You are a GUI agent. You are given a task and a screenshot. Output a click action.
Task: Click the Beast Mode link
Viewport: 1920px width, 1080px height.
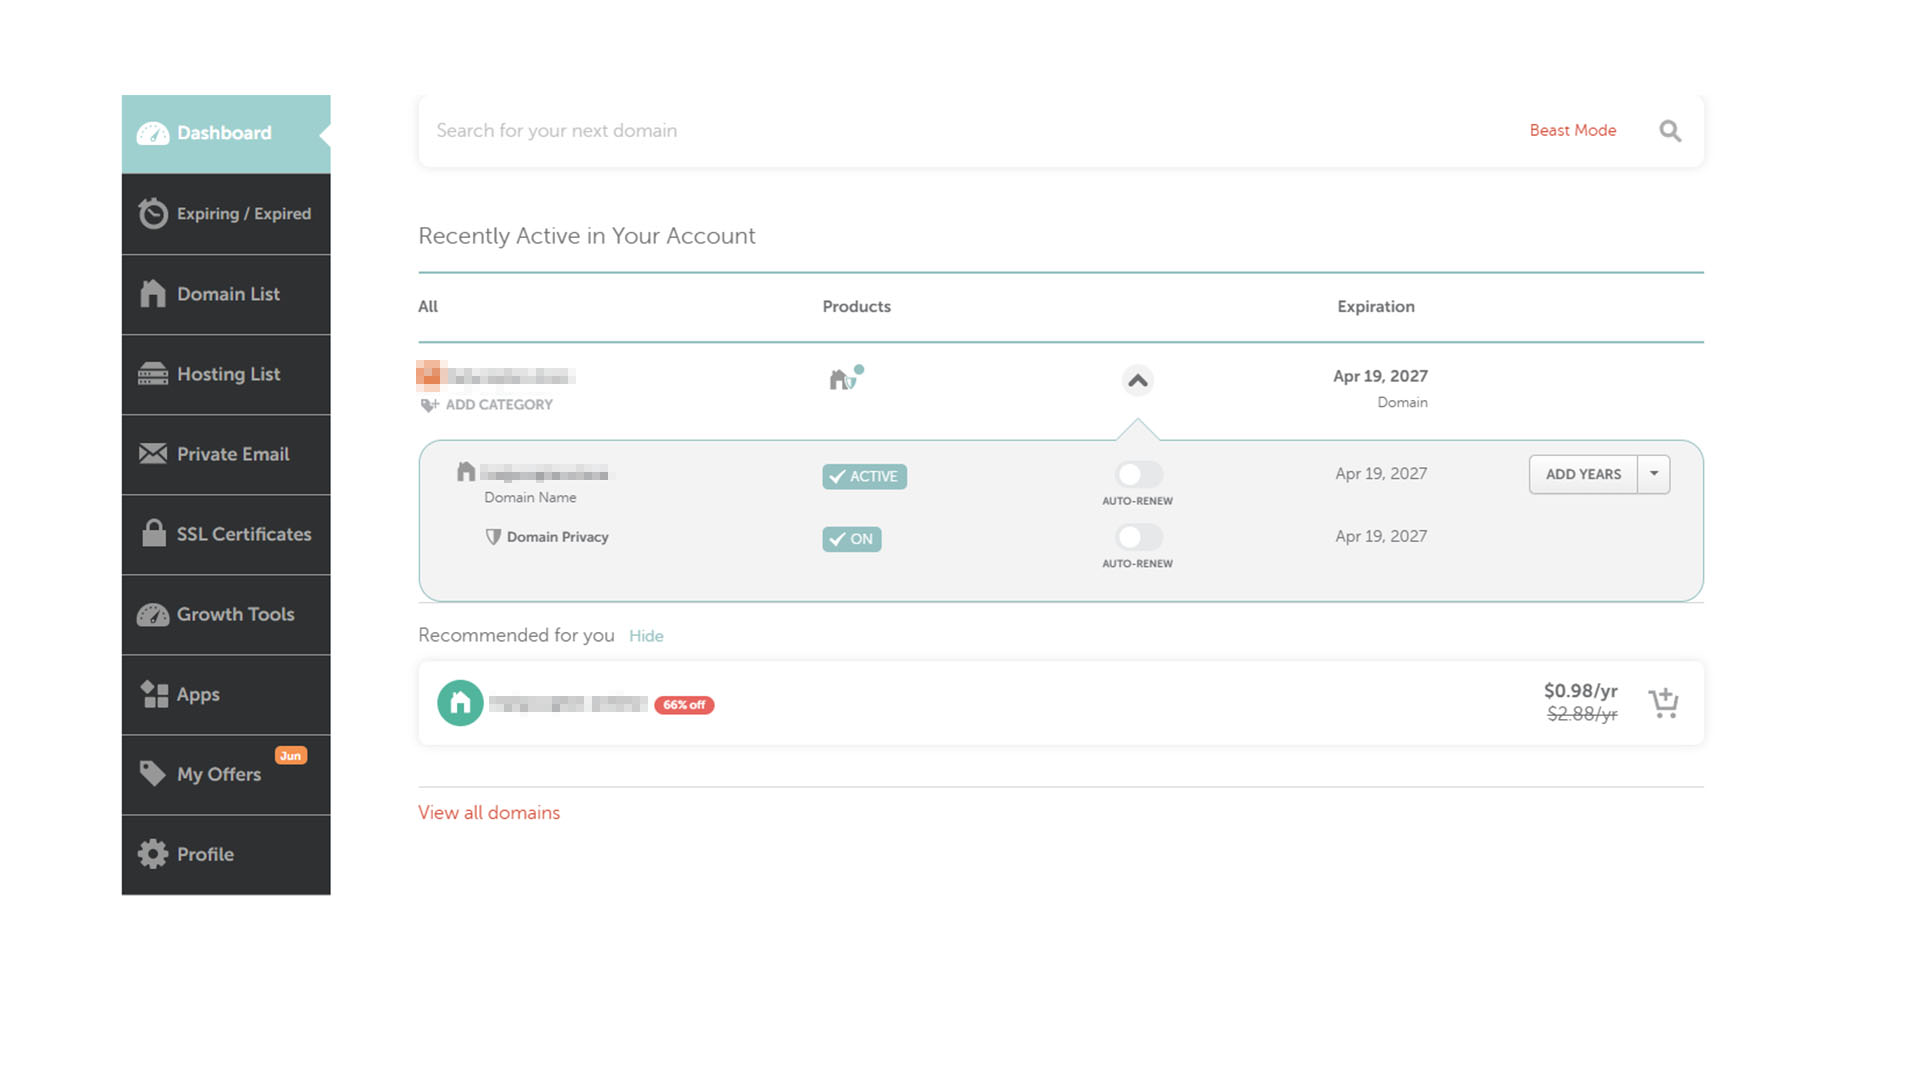coord(1573,130)
